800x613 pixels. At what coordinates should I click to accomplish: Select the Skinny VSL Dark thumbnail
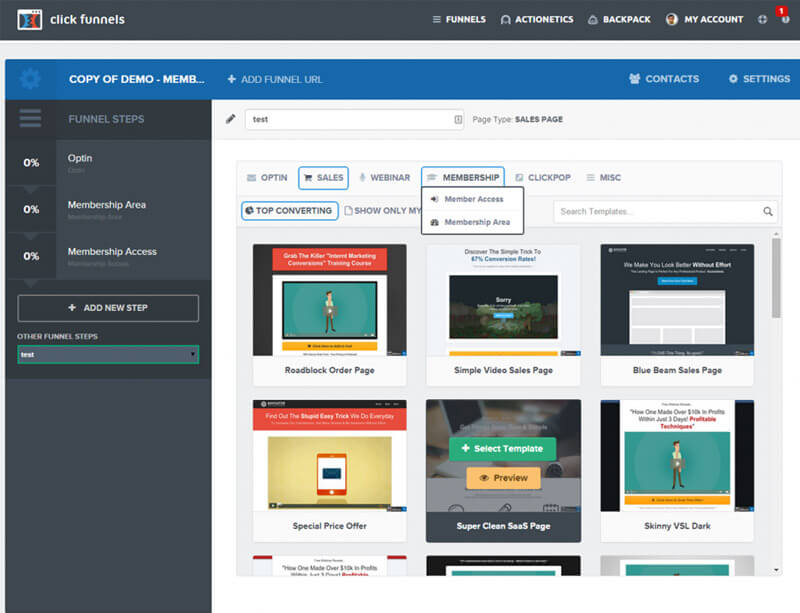click(677, 456)
